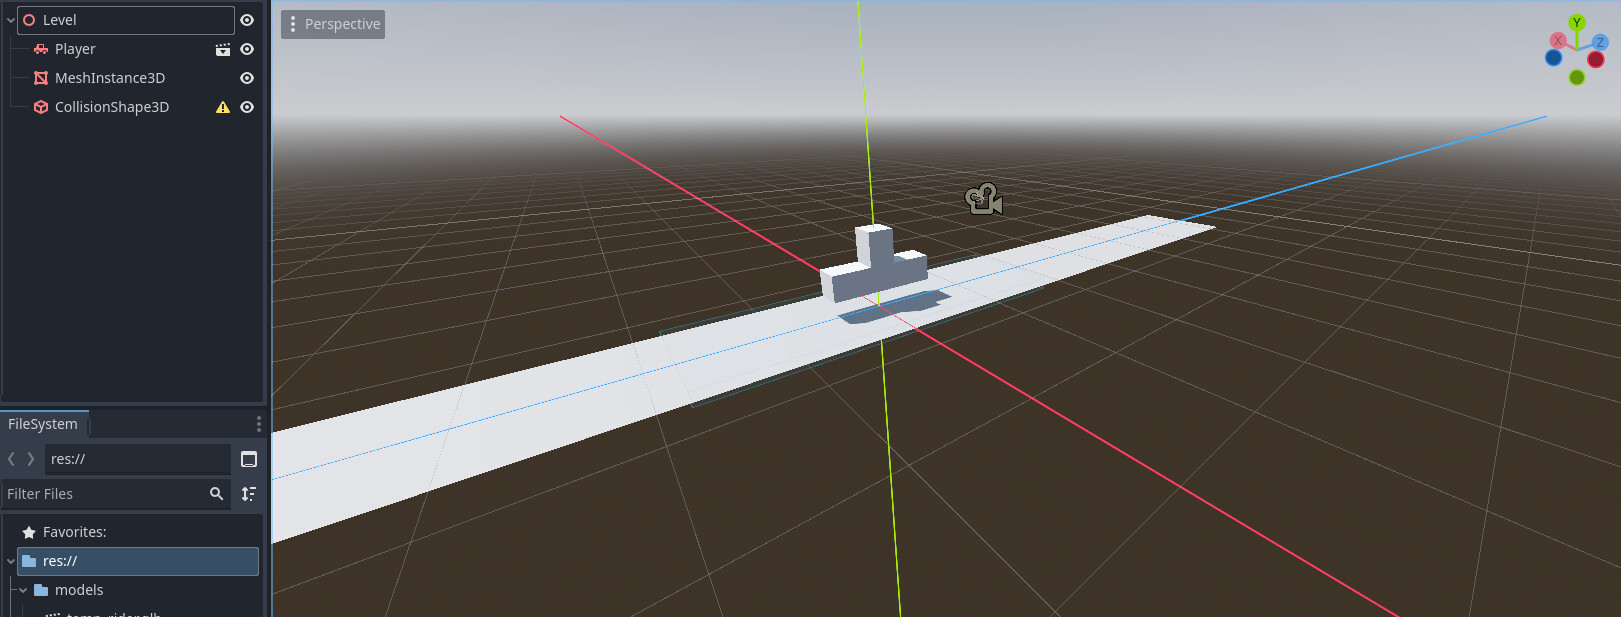Open the FileSystem dock options menu
This screenshot has width=1621, height=617.
(258, 424)
